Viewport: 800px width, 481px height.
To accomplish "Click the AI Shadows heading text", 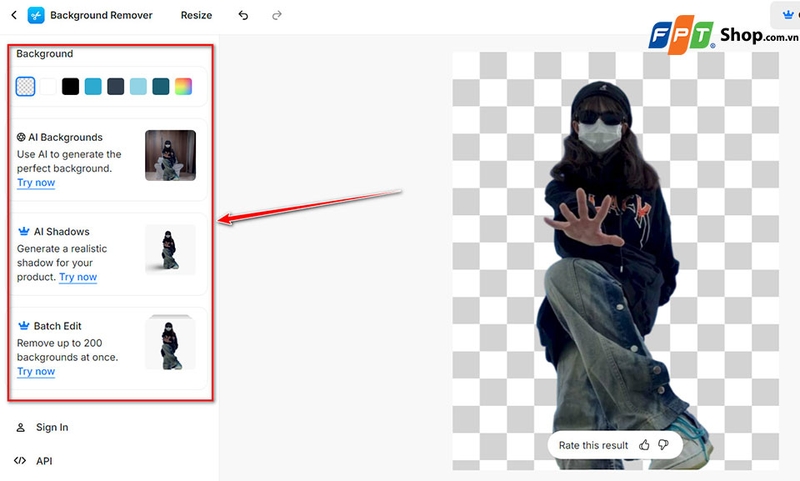I will [x=62, y=232].
